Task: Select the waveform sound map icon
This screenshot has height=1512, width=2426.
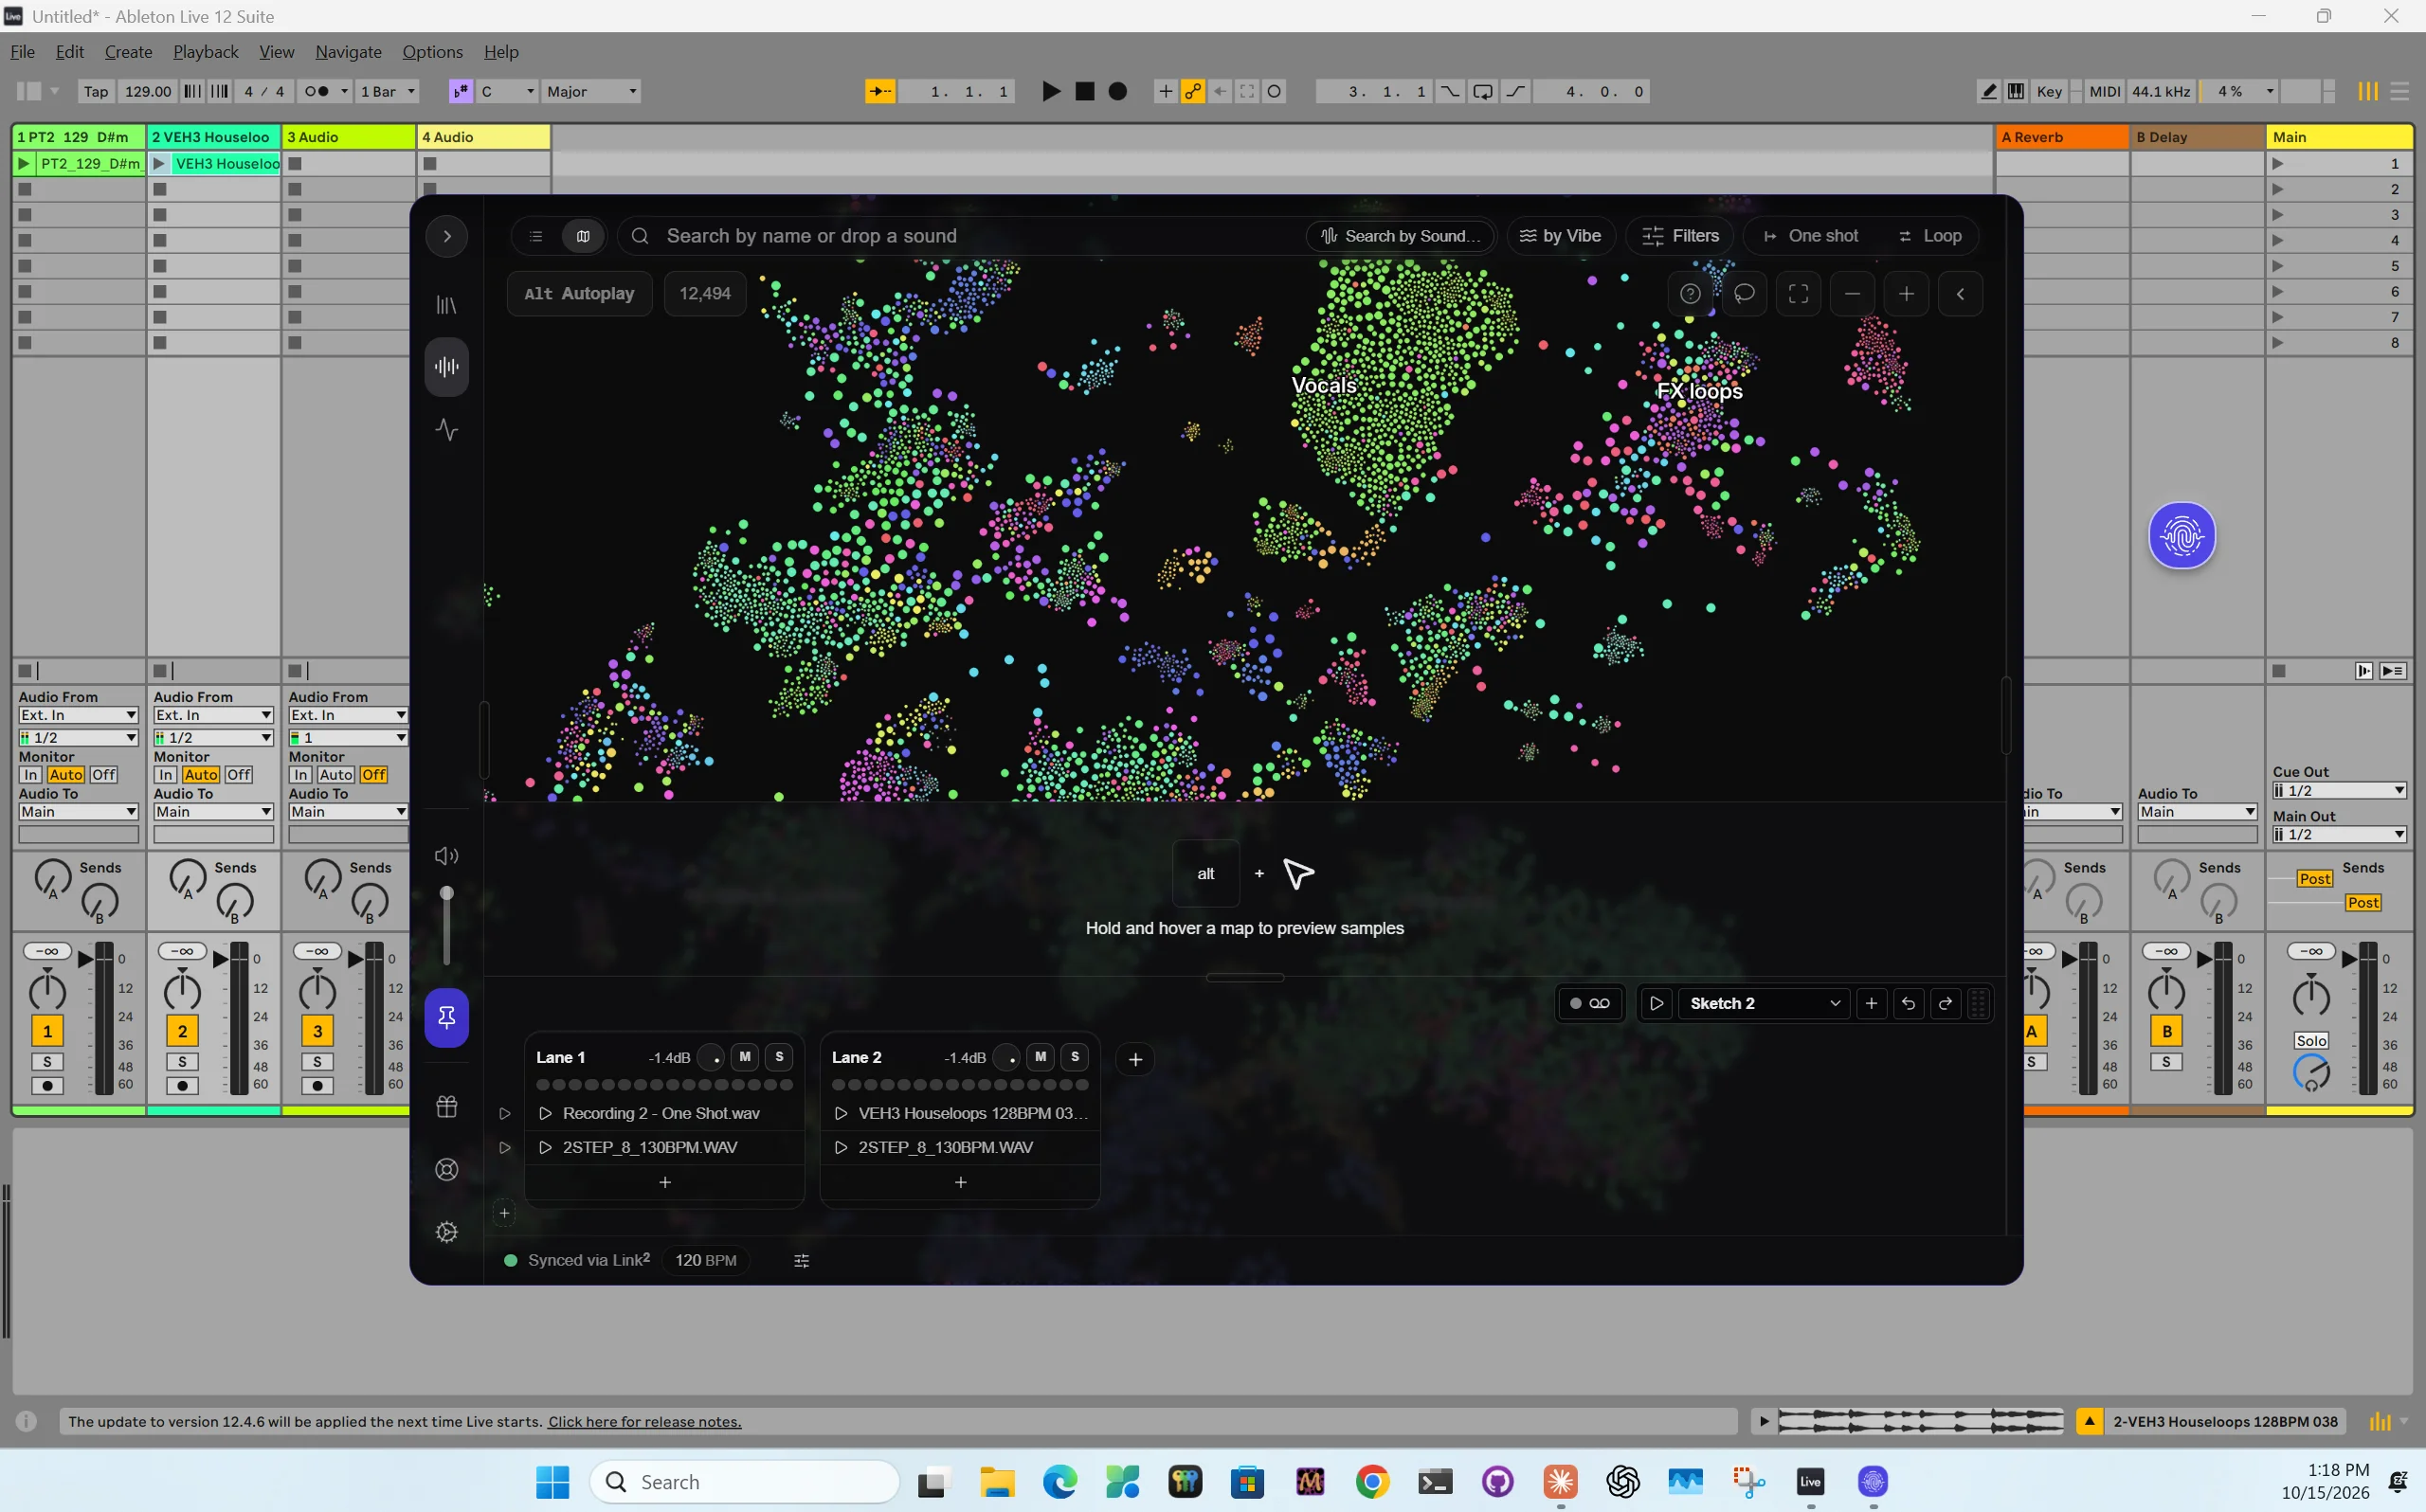Action: tap(447, 367)
